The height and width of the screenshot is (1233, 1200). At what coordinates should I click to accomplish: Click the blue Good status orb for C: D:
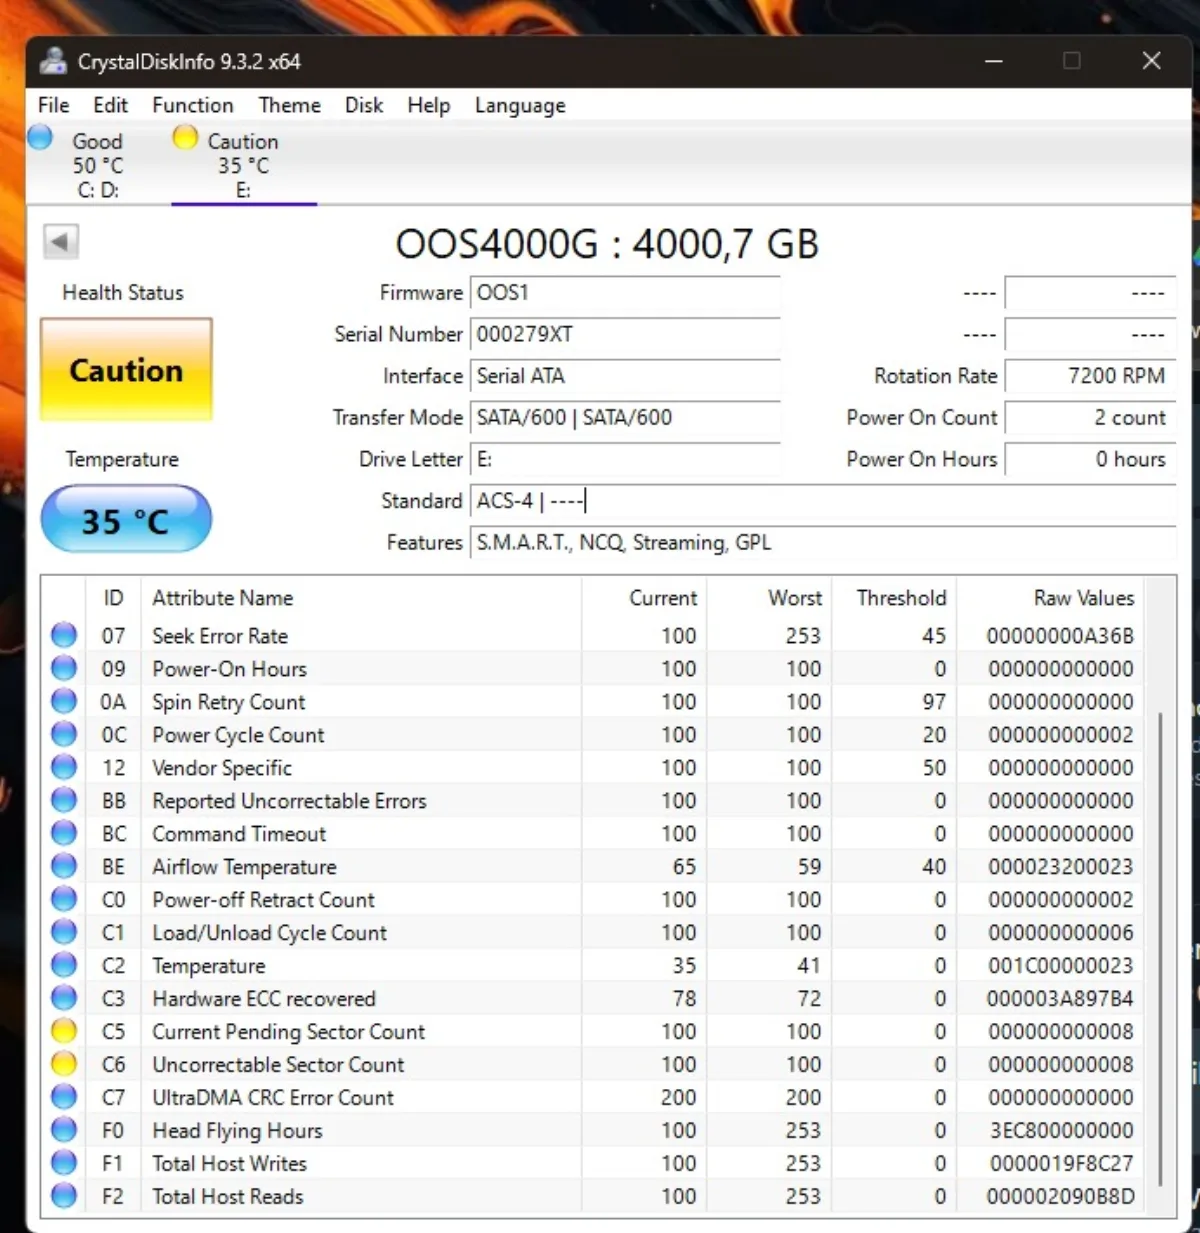pyautogui.click(x=40, y=137)
